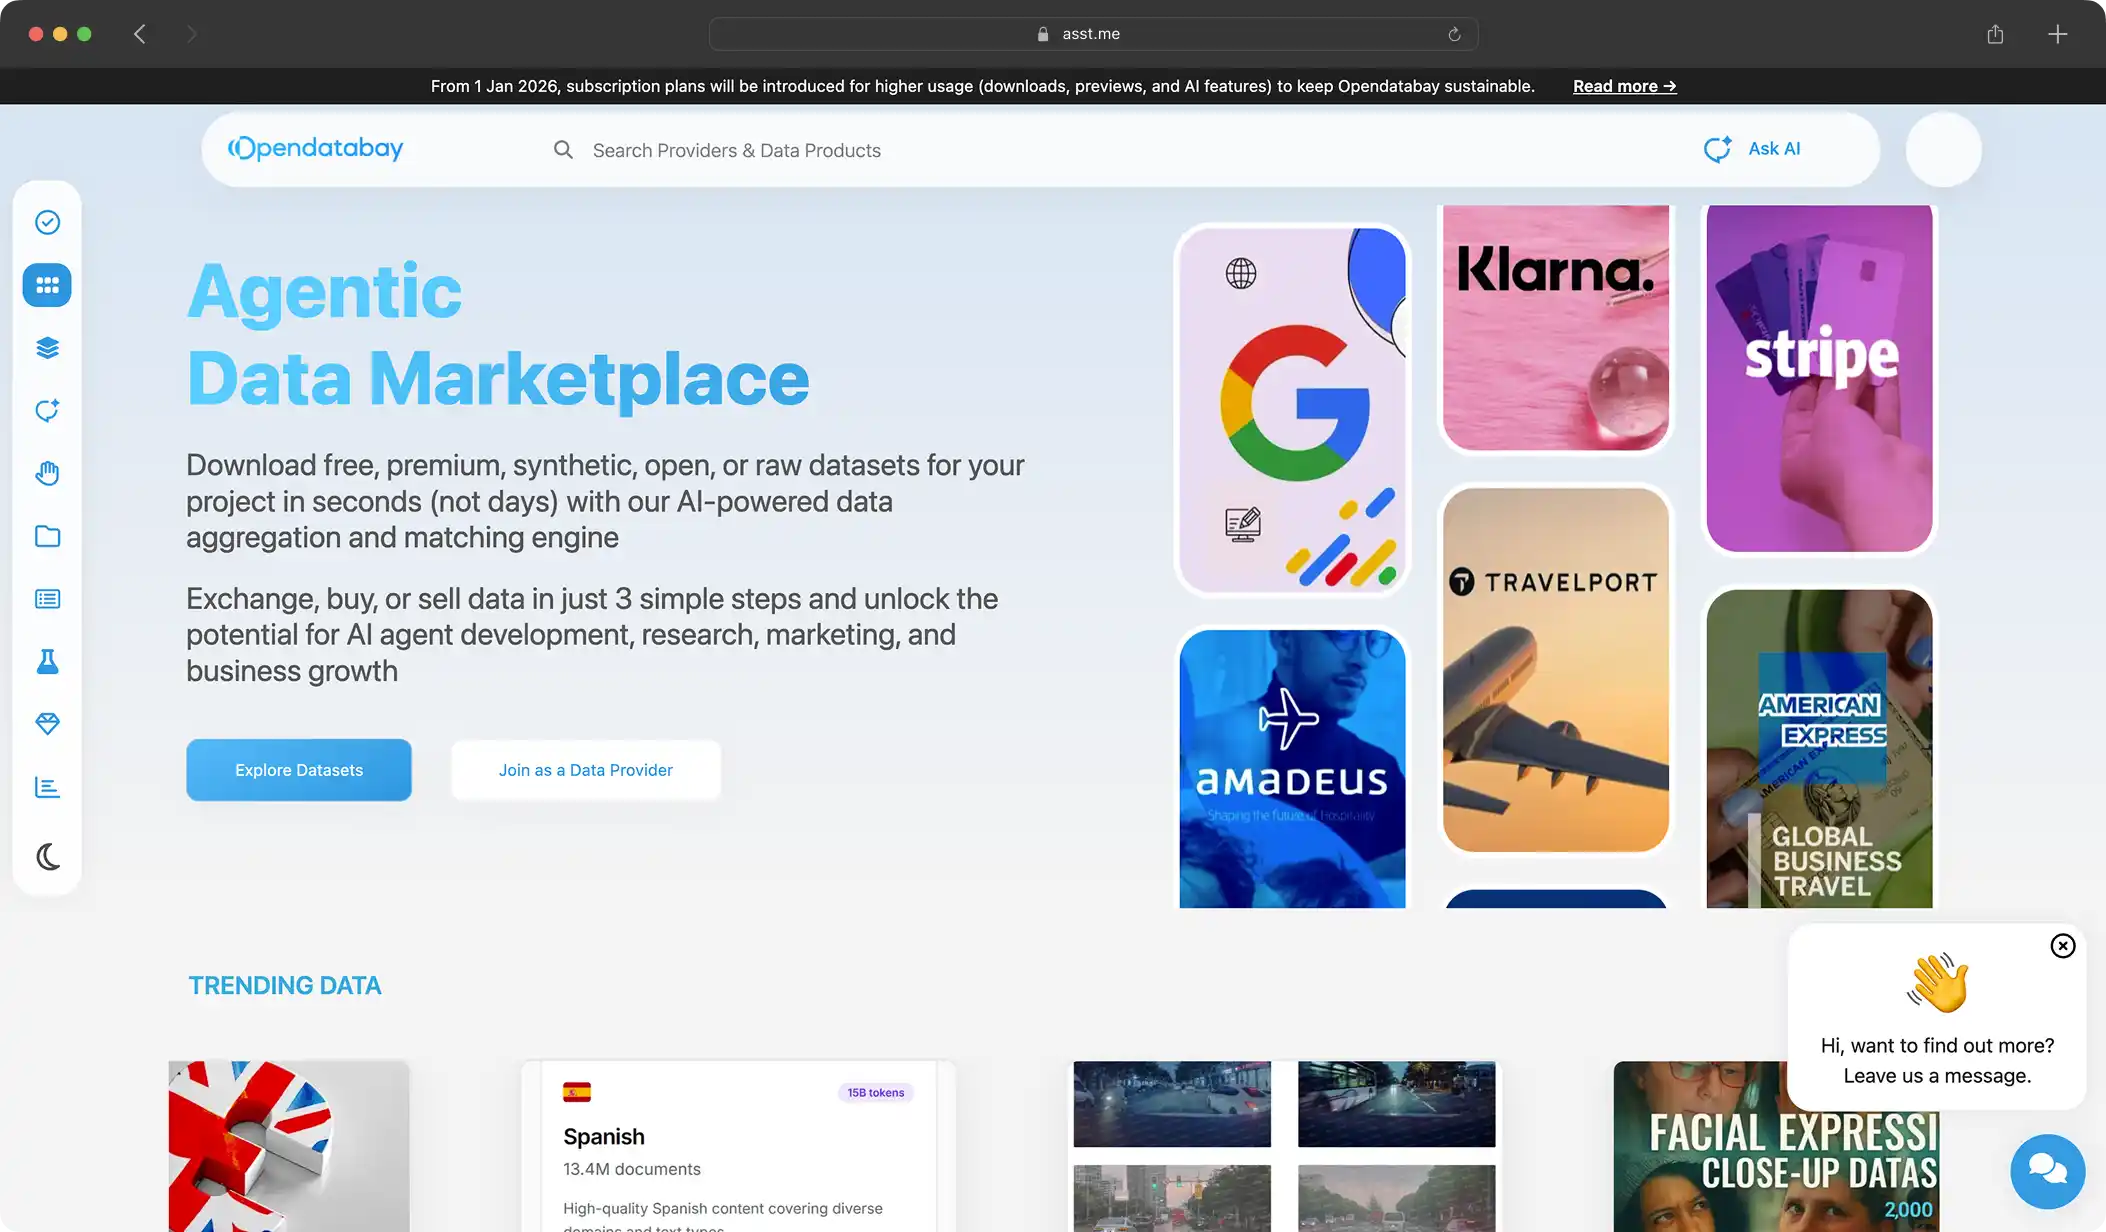Open the folder icon in the sidebar
This screenshot has width=2106, height=1232.
pos(47,536)
